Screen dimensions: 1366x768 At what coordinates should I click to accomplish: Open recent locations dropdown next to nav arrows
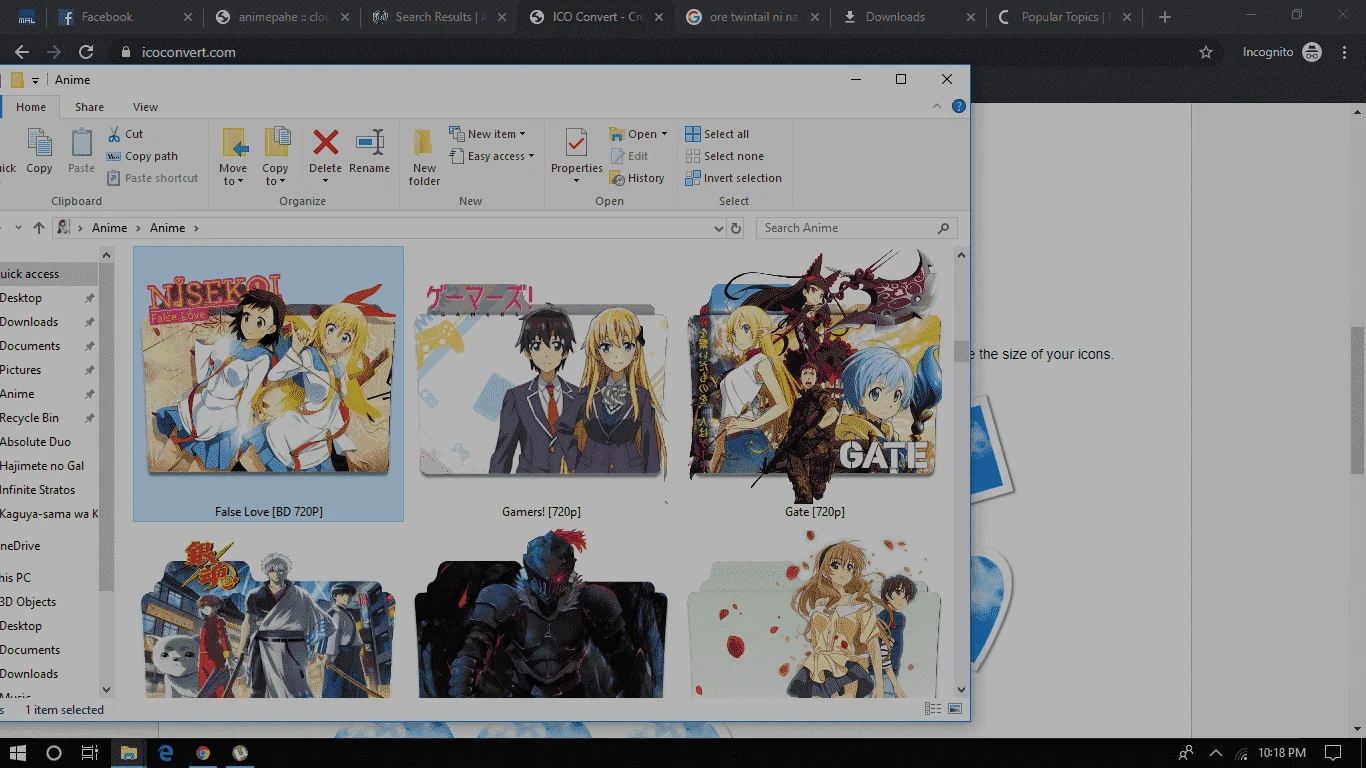coord(18,228)
